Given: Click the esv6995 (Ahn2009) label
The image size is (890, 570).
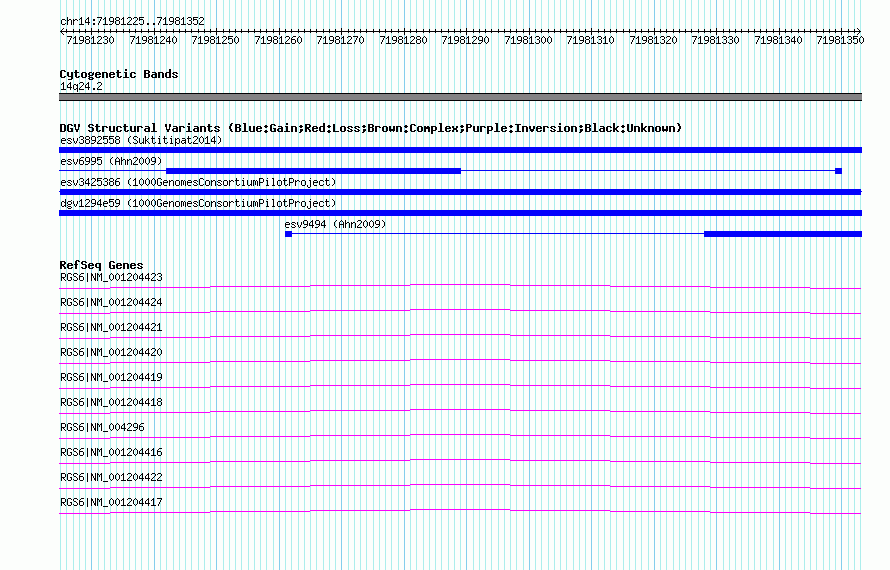Looking at the screenshot, I should [x=111, y=161].
